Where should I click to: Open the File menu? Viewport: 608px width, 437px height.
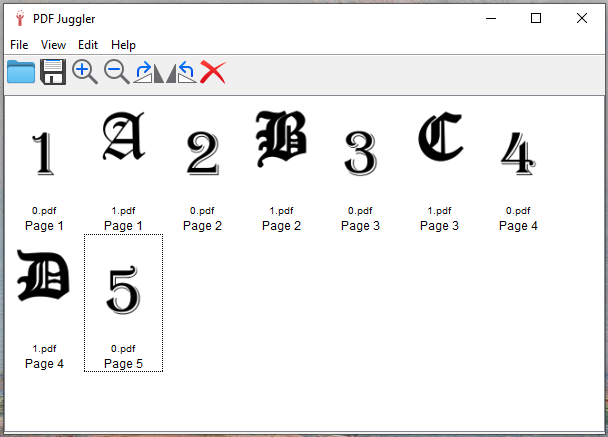point(19,45)
